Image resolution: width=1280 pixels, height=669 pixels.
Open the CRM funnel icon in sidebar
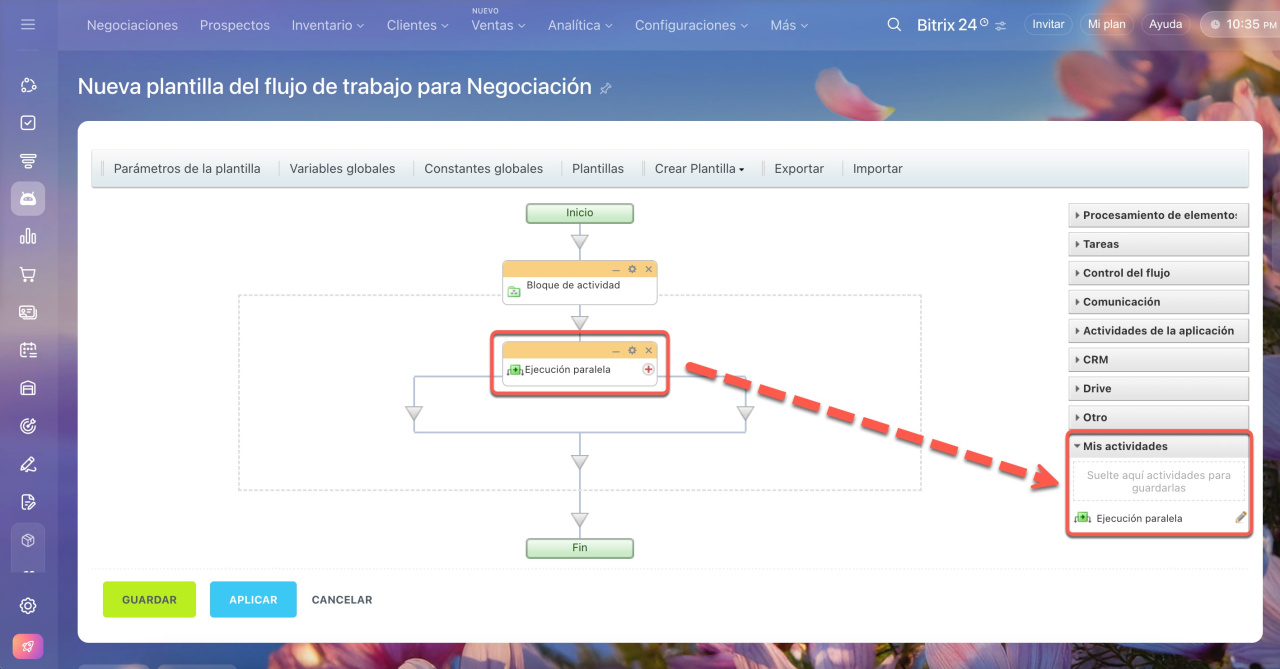[x=28, y=161]
